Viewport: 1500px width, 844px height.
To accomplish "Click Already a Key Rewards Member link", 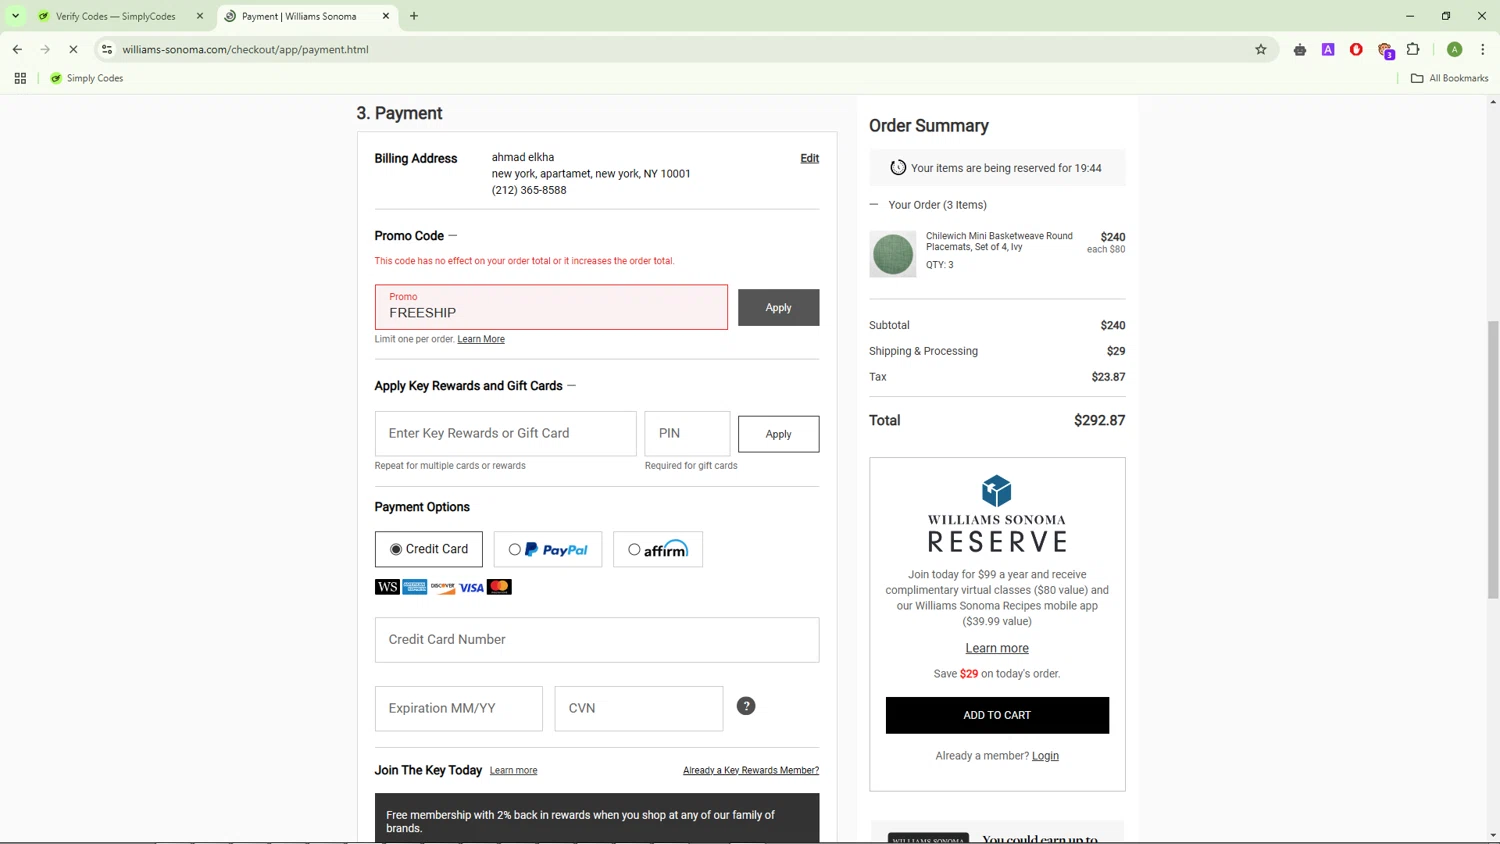I will pos(751,770).
